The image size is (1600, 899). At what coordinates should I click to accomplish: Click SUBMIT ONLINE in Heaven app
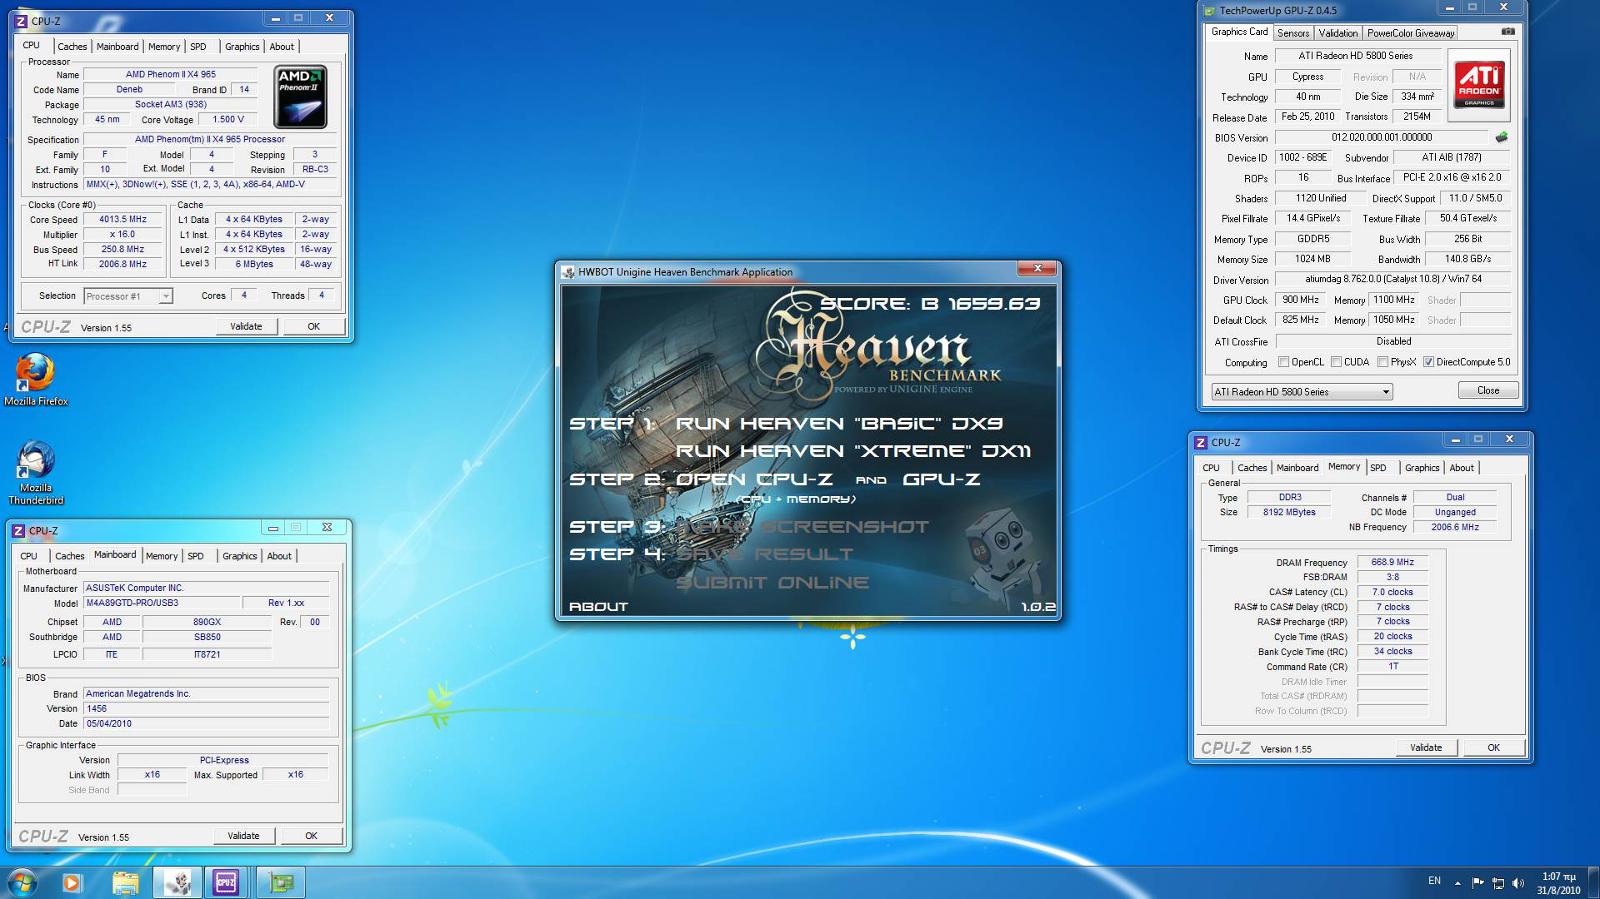tap(772, 583)
